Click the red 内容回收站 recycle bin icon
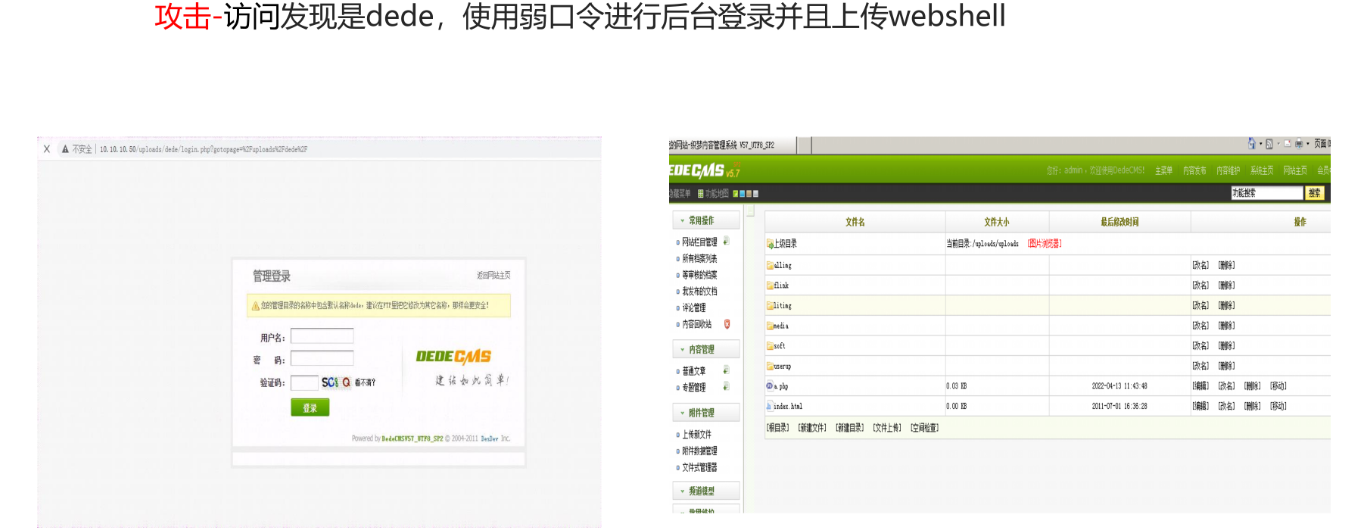The height and width of the screenshot is (528, 1358). tap(727, 324)
